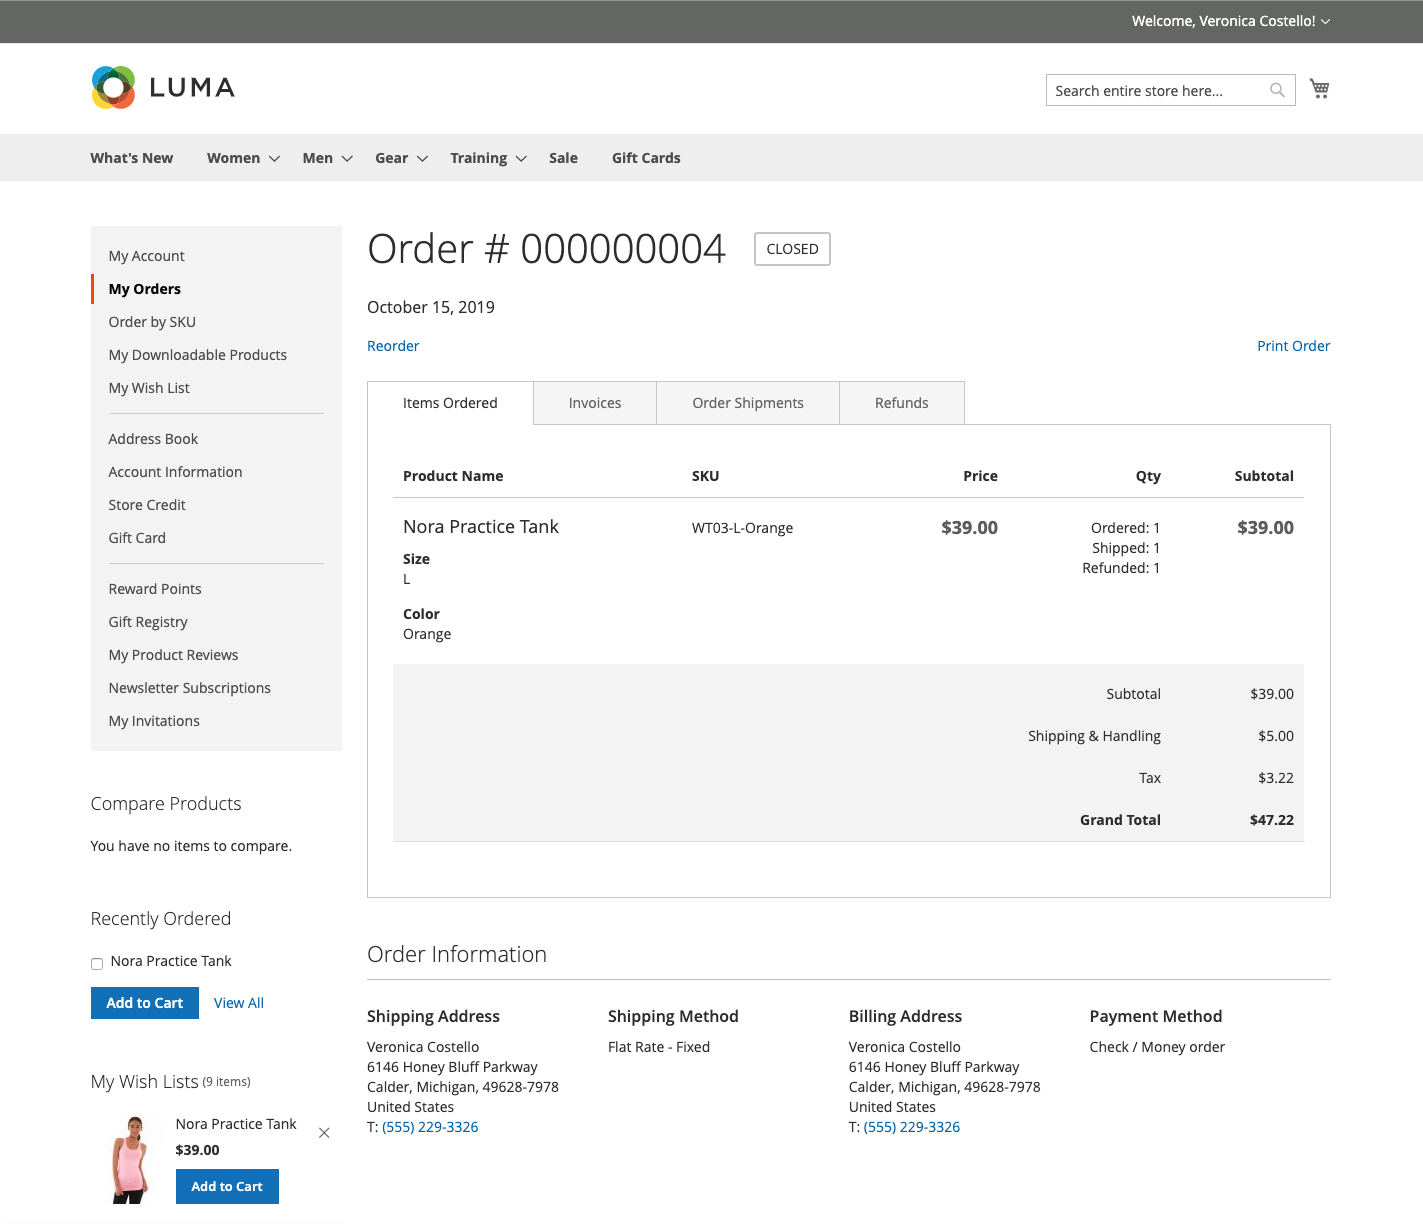Open Gift Card in the sidebar
Image resolution: width=1423 pixels, height=1228 pixels.
click(x=137, y=538)
